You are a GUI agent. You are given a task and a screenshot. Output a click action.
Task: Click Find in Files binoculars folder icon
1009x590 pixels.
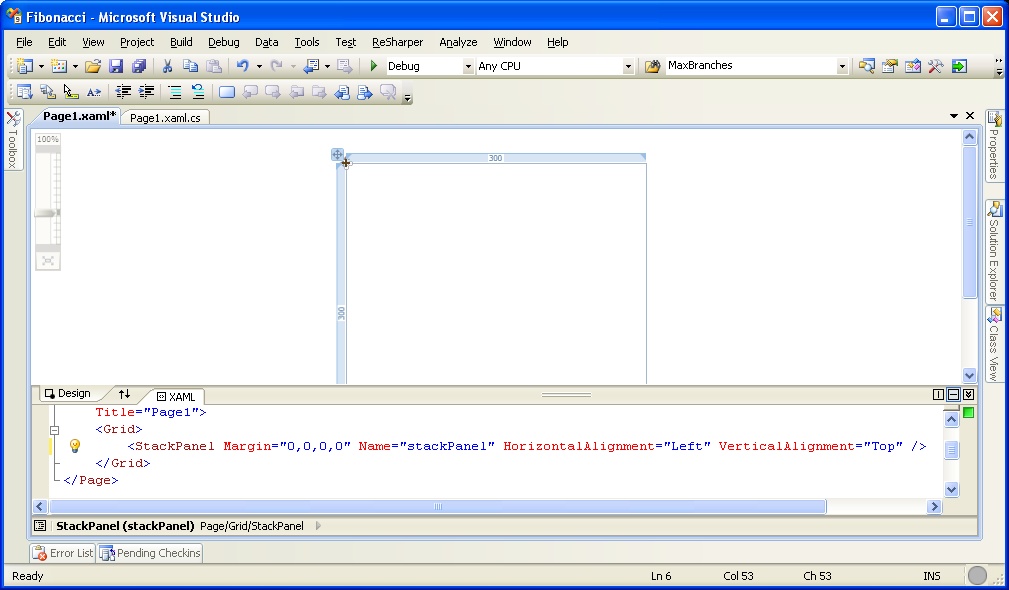(x=653, y=66)
